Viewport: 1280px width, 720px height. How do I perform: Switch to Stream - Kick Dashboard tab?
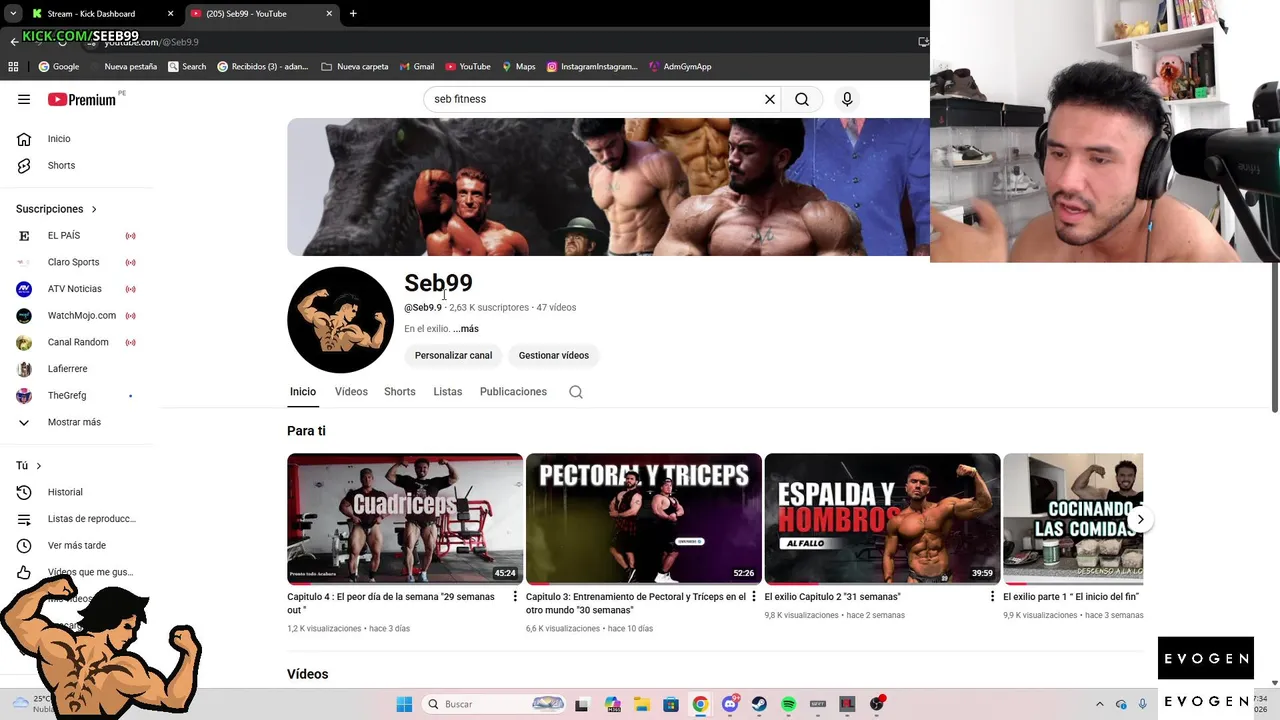104,14
